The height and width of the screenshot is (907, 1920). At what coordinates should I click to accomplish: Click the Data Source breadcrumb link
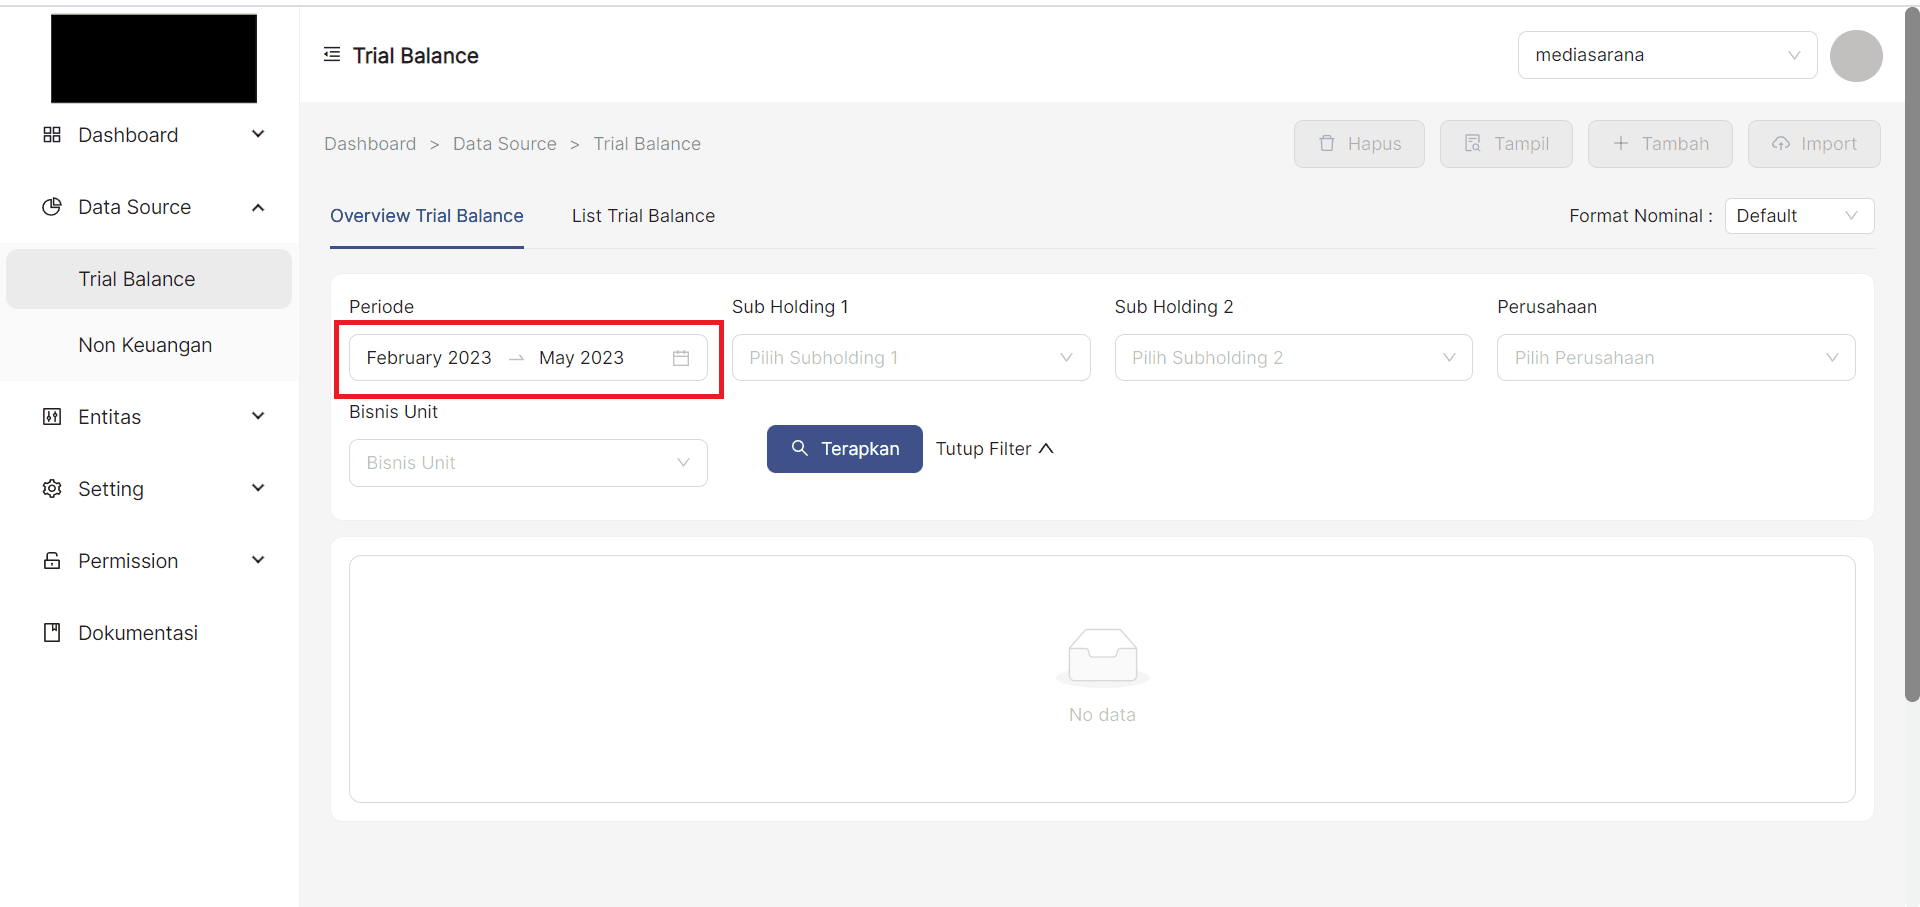click(x=504, y=144)
